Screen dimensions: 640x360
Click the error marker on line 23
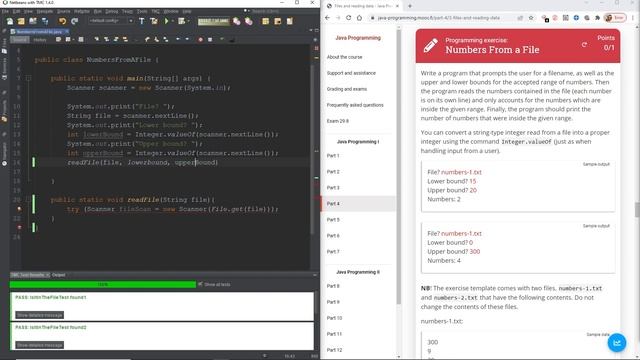click(x=19, y=227)
